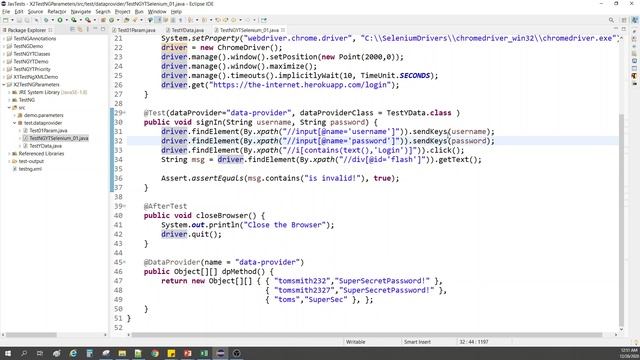Click the 'Writable' status bar entry
This screenshot has height=360, width=640.
click(356, 342)
